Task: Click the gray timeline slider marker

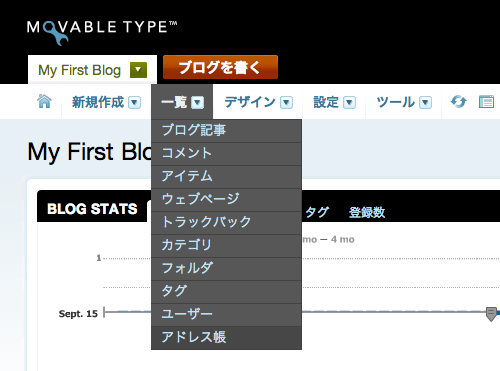Action: pyautogui.click(x=491, y=314)
